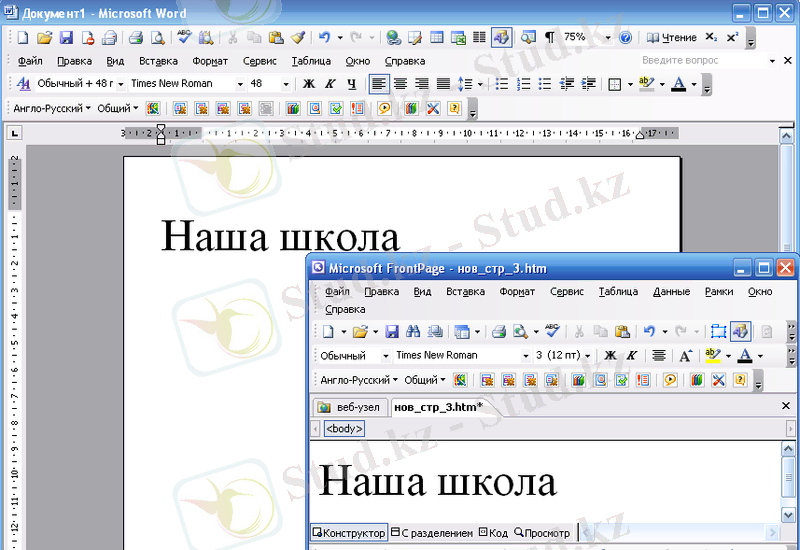This screenshot has height=550, width=800.
Task: Toggle Justify alignment in Word toolbar
Action: [x=443, y=84]
